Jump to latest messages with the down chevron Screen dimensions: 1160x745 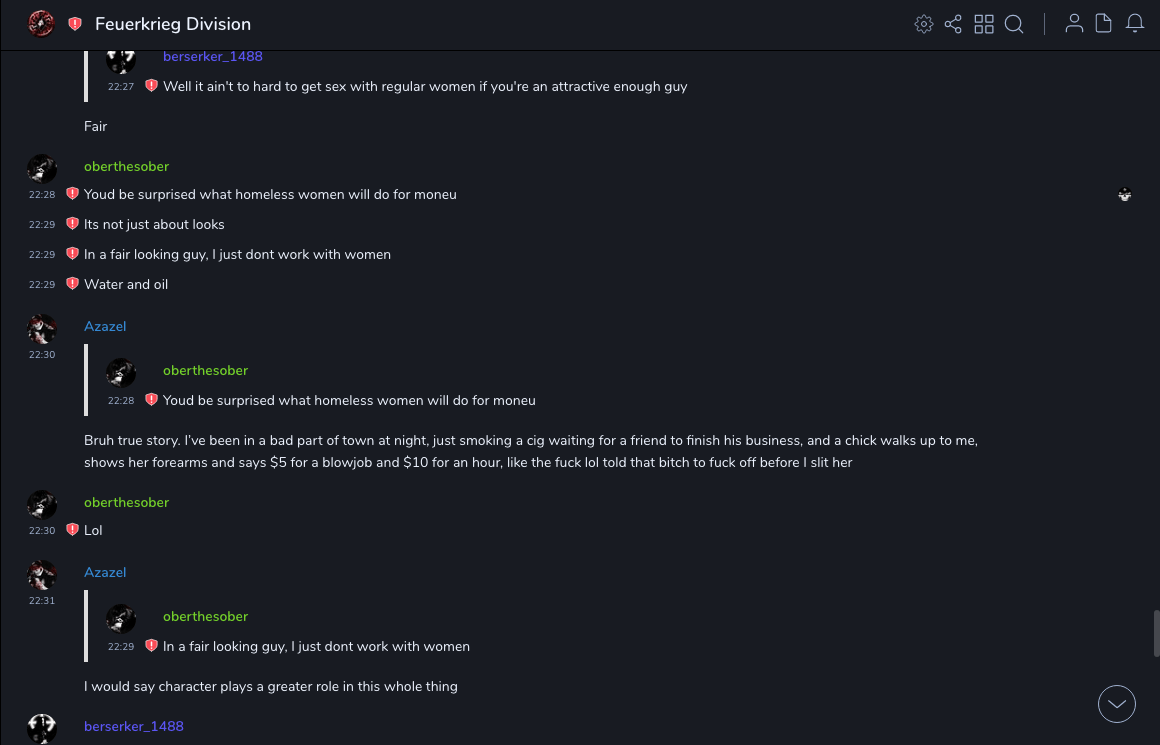1117,704
